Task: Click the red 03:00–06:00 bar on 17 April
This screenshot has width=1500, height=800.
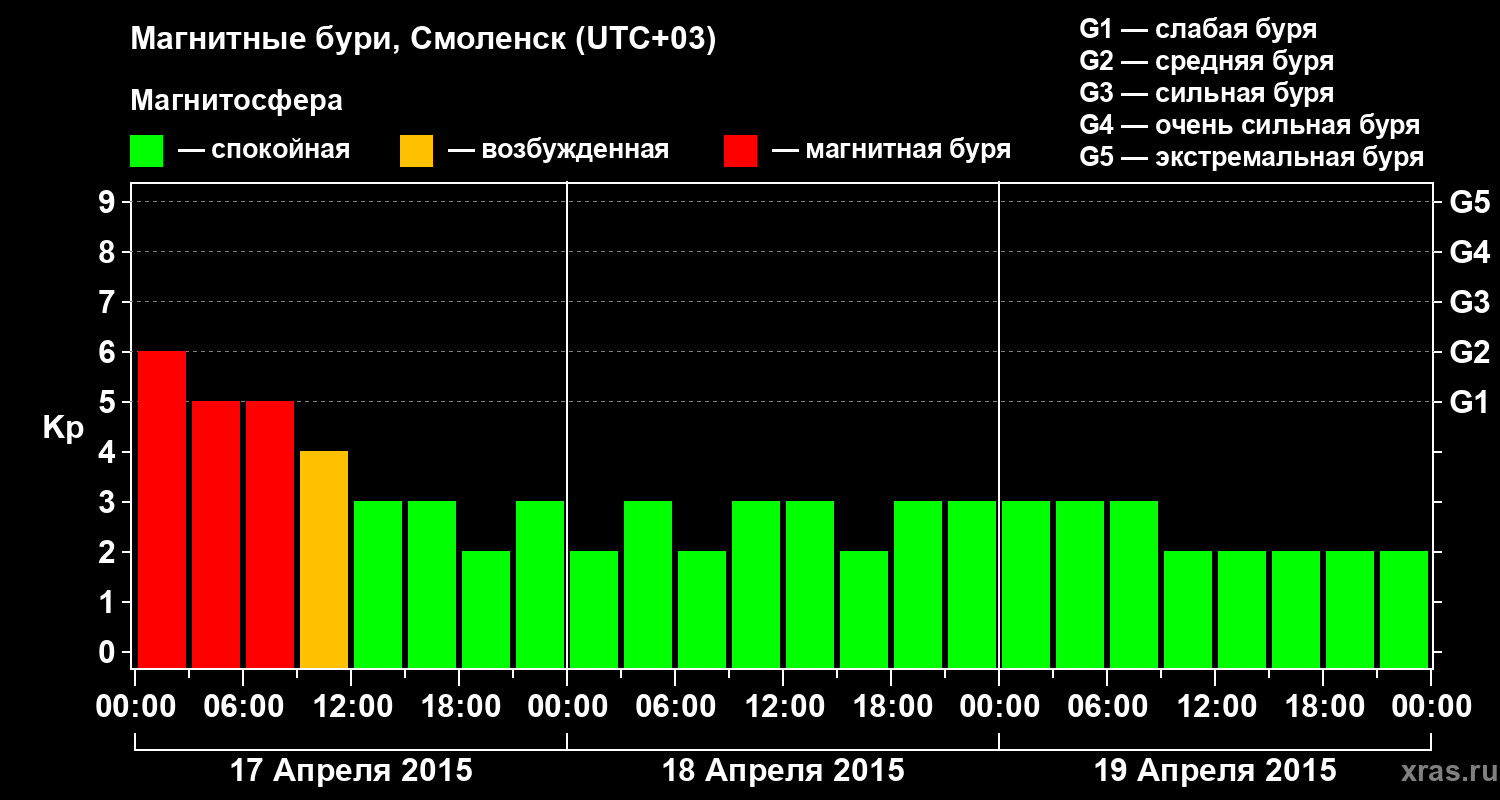Action: (216, 534)
